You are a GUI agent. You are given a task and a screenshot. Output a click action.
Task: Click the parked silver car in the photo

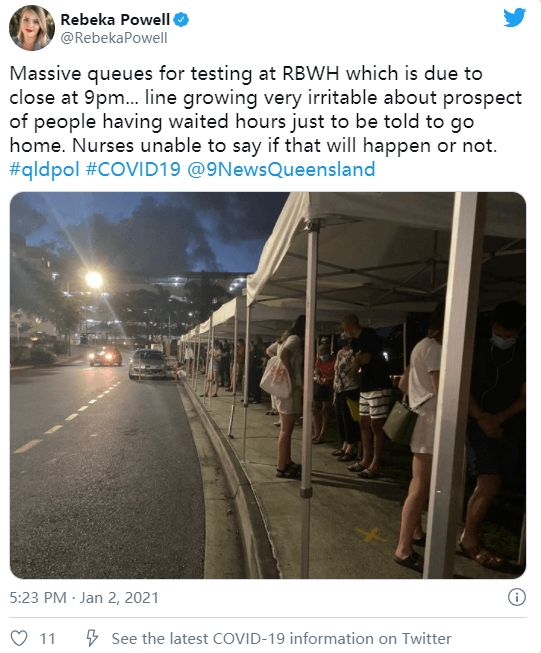click(x=152, y=364)
